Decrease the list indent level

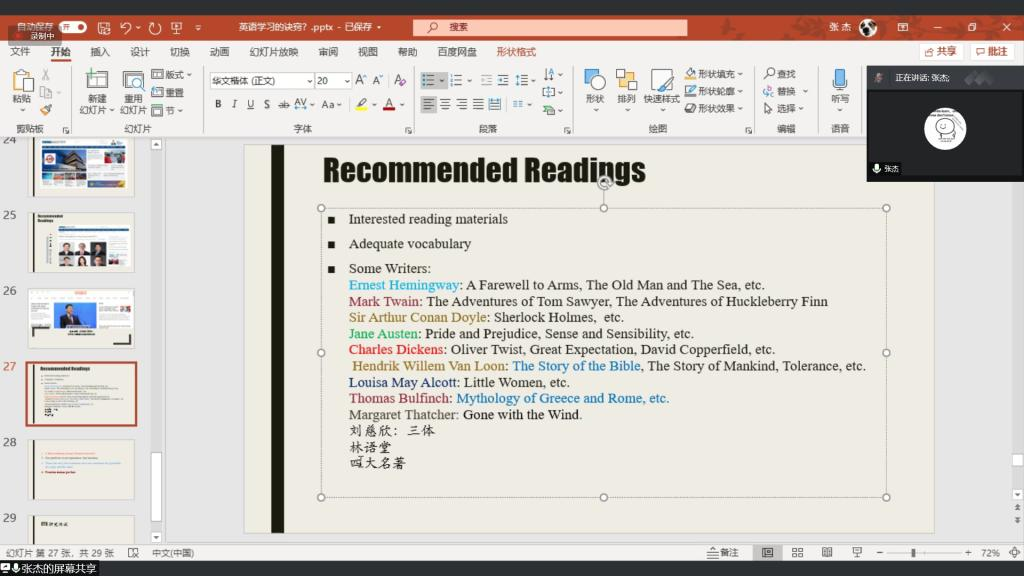[x=486, y=80]
